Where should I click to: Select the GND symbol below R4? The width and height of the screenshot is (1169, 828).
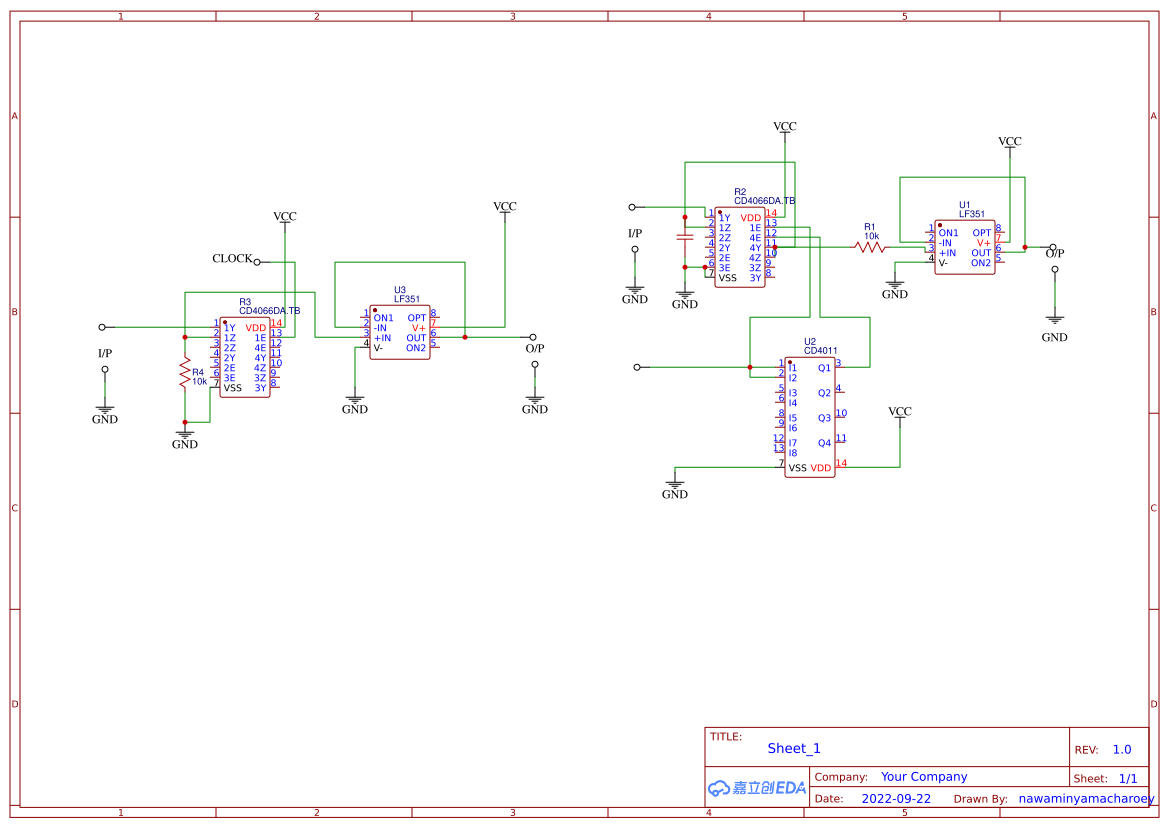184,436
